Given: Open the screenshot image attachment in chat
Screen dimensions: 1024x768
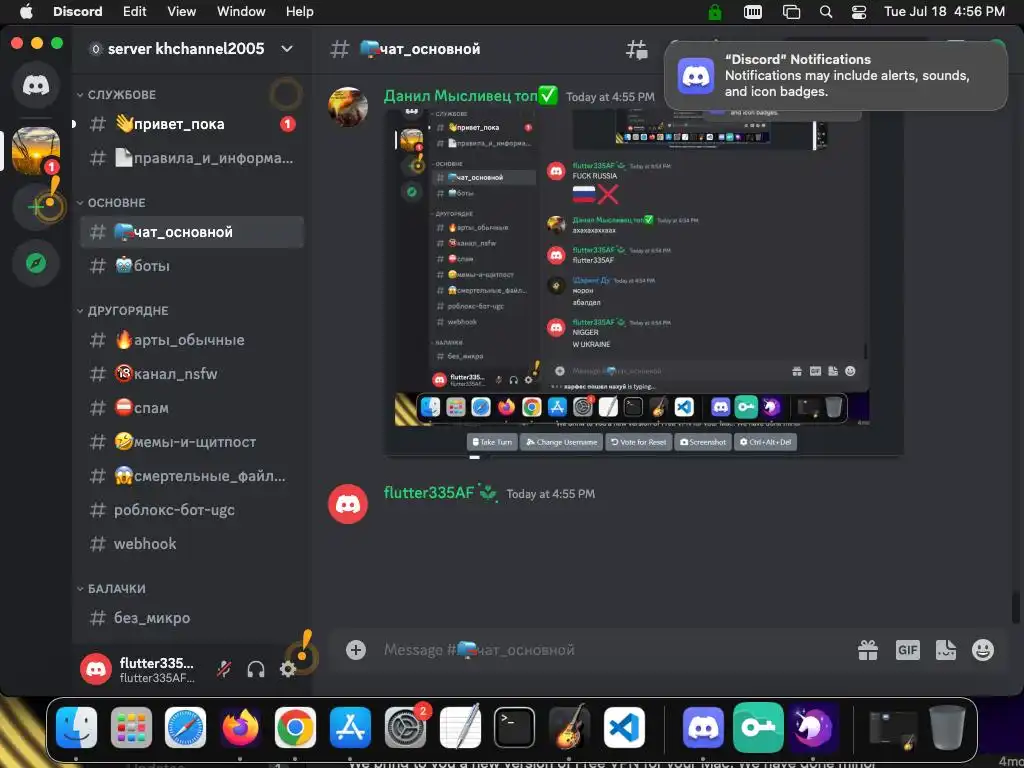Looking at the screenshot, I should [x=644, y=282].
